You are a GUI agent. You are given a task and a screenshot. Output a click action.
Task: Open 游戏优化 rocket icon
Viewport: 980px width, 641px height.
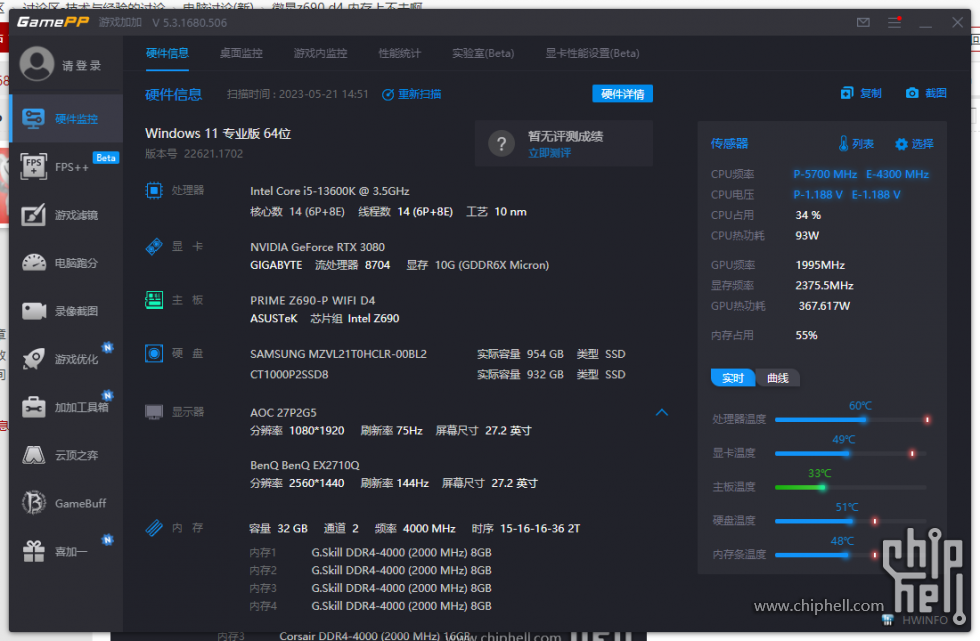click(x=33, y=359)
